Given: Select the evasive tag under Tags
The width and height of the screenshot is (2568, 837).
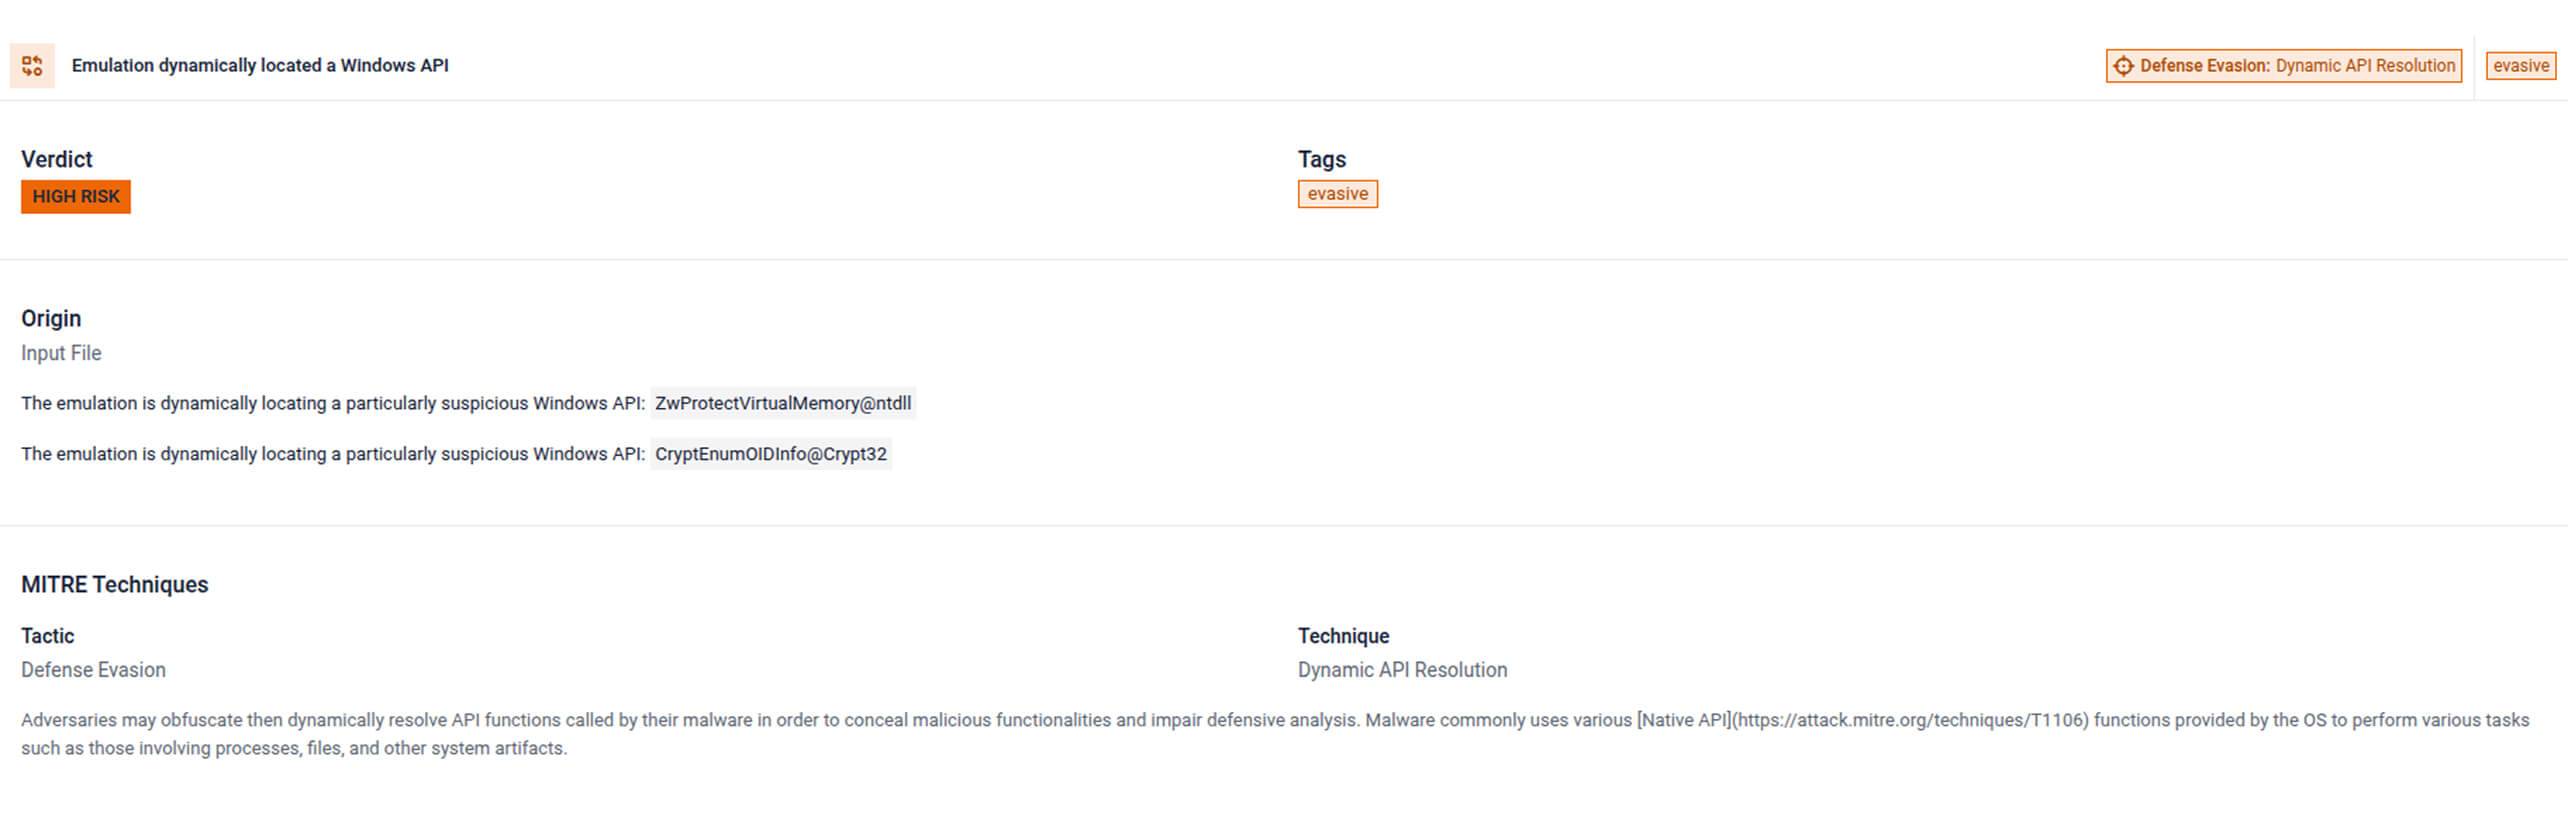Looking at the screenshot, I should point(1337,194).
